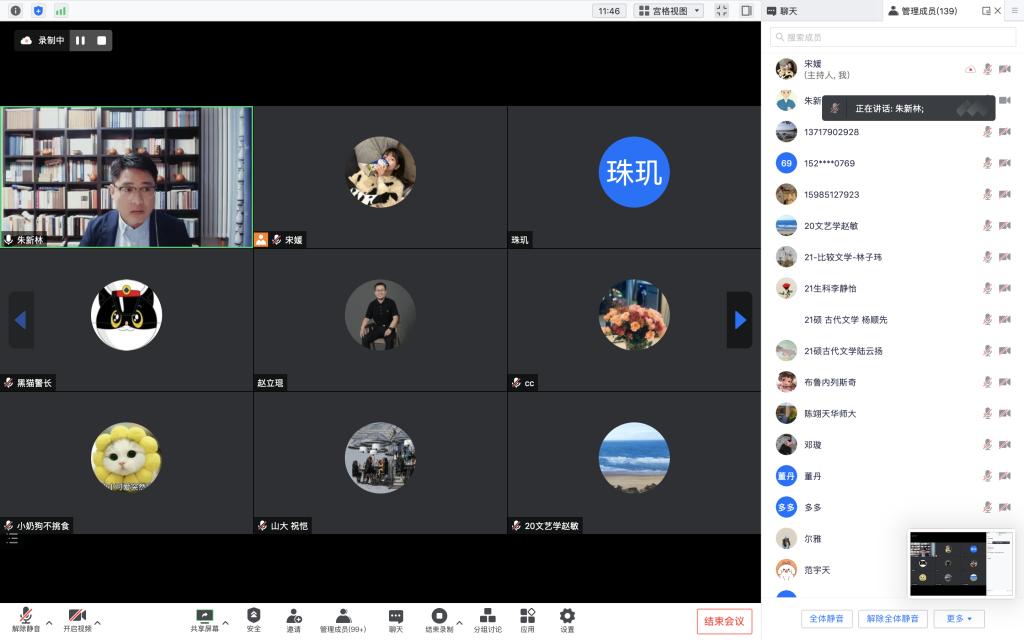Exit full screen using the top bar icon
The image size is (1024, 640).
[x=721, y=11]
